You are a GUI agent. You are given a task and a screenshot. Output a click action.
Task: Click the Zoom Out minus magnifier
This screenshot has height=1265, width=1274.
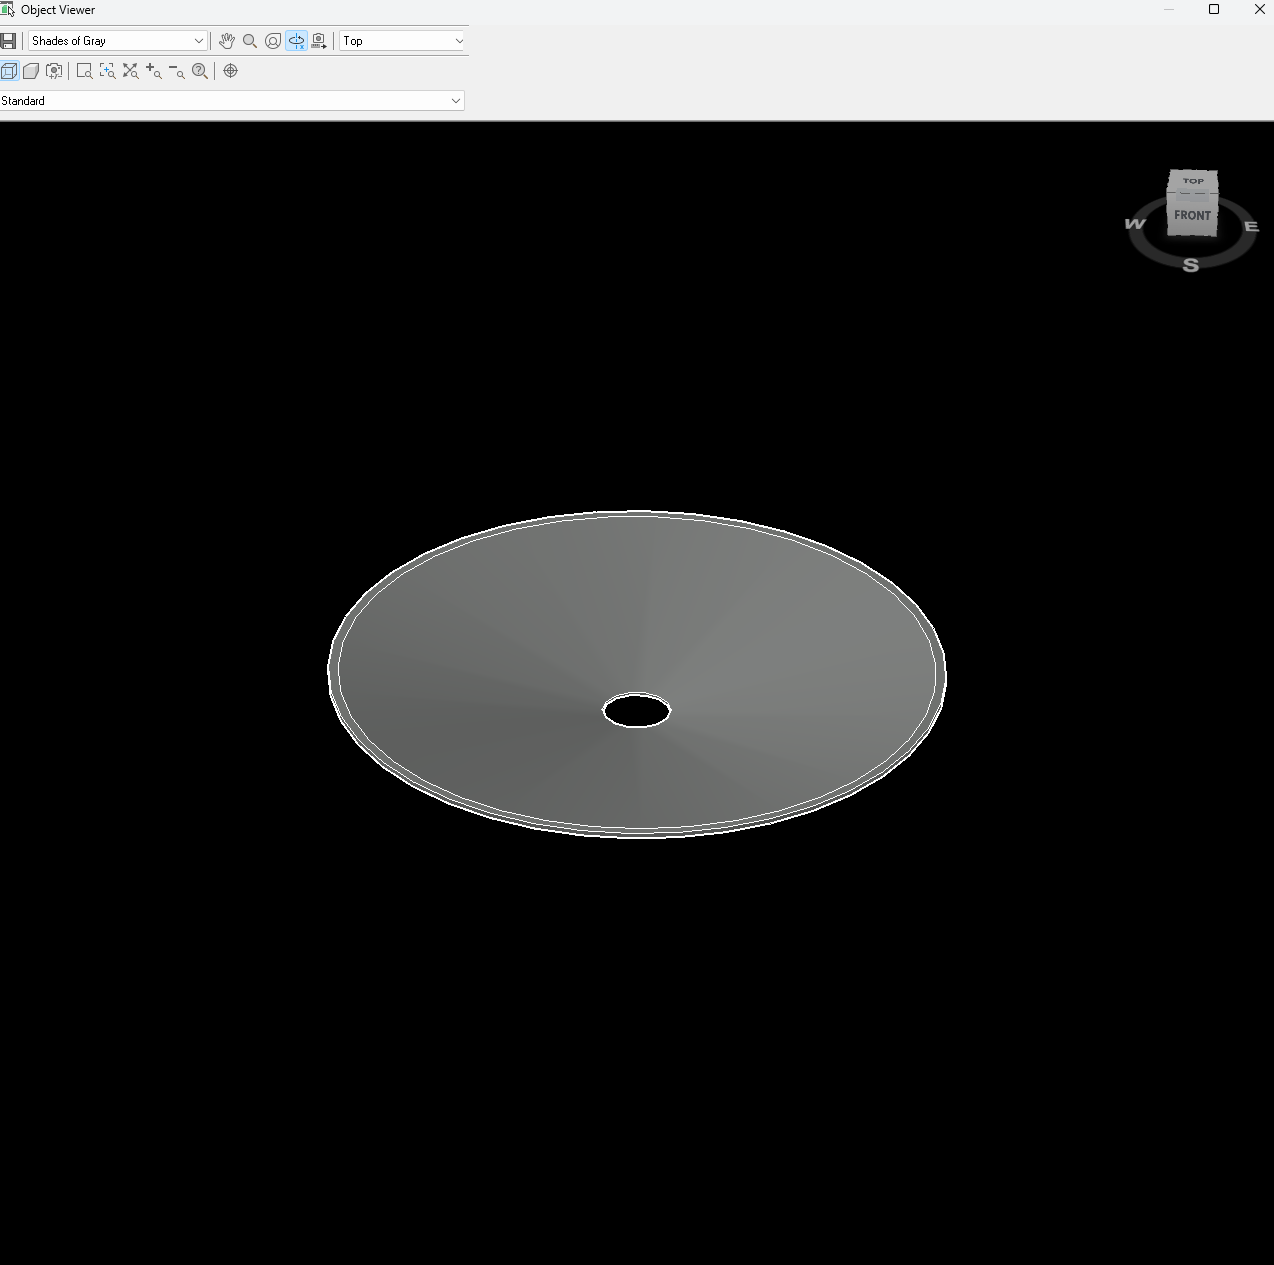click(x=177, y=71)
